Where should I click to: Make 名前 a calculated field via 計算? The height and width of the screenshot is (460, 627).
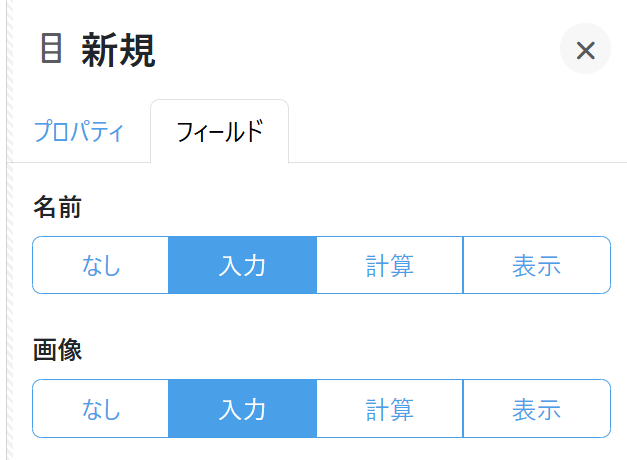pyautogui.click(x=390, y=265)
